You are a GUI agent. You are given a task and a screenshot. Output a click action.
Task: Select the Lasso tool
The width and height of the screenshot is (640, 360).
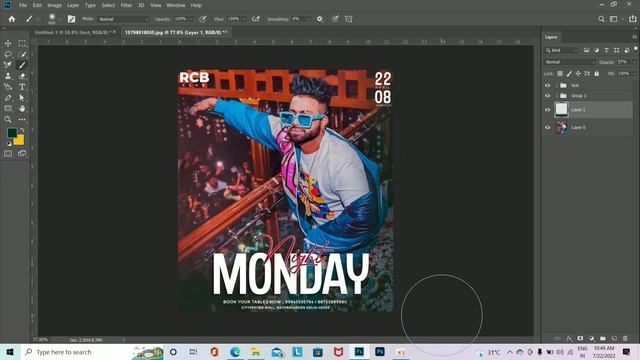pos(8,54)
